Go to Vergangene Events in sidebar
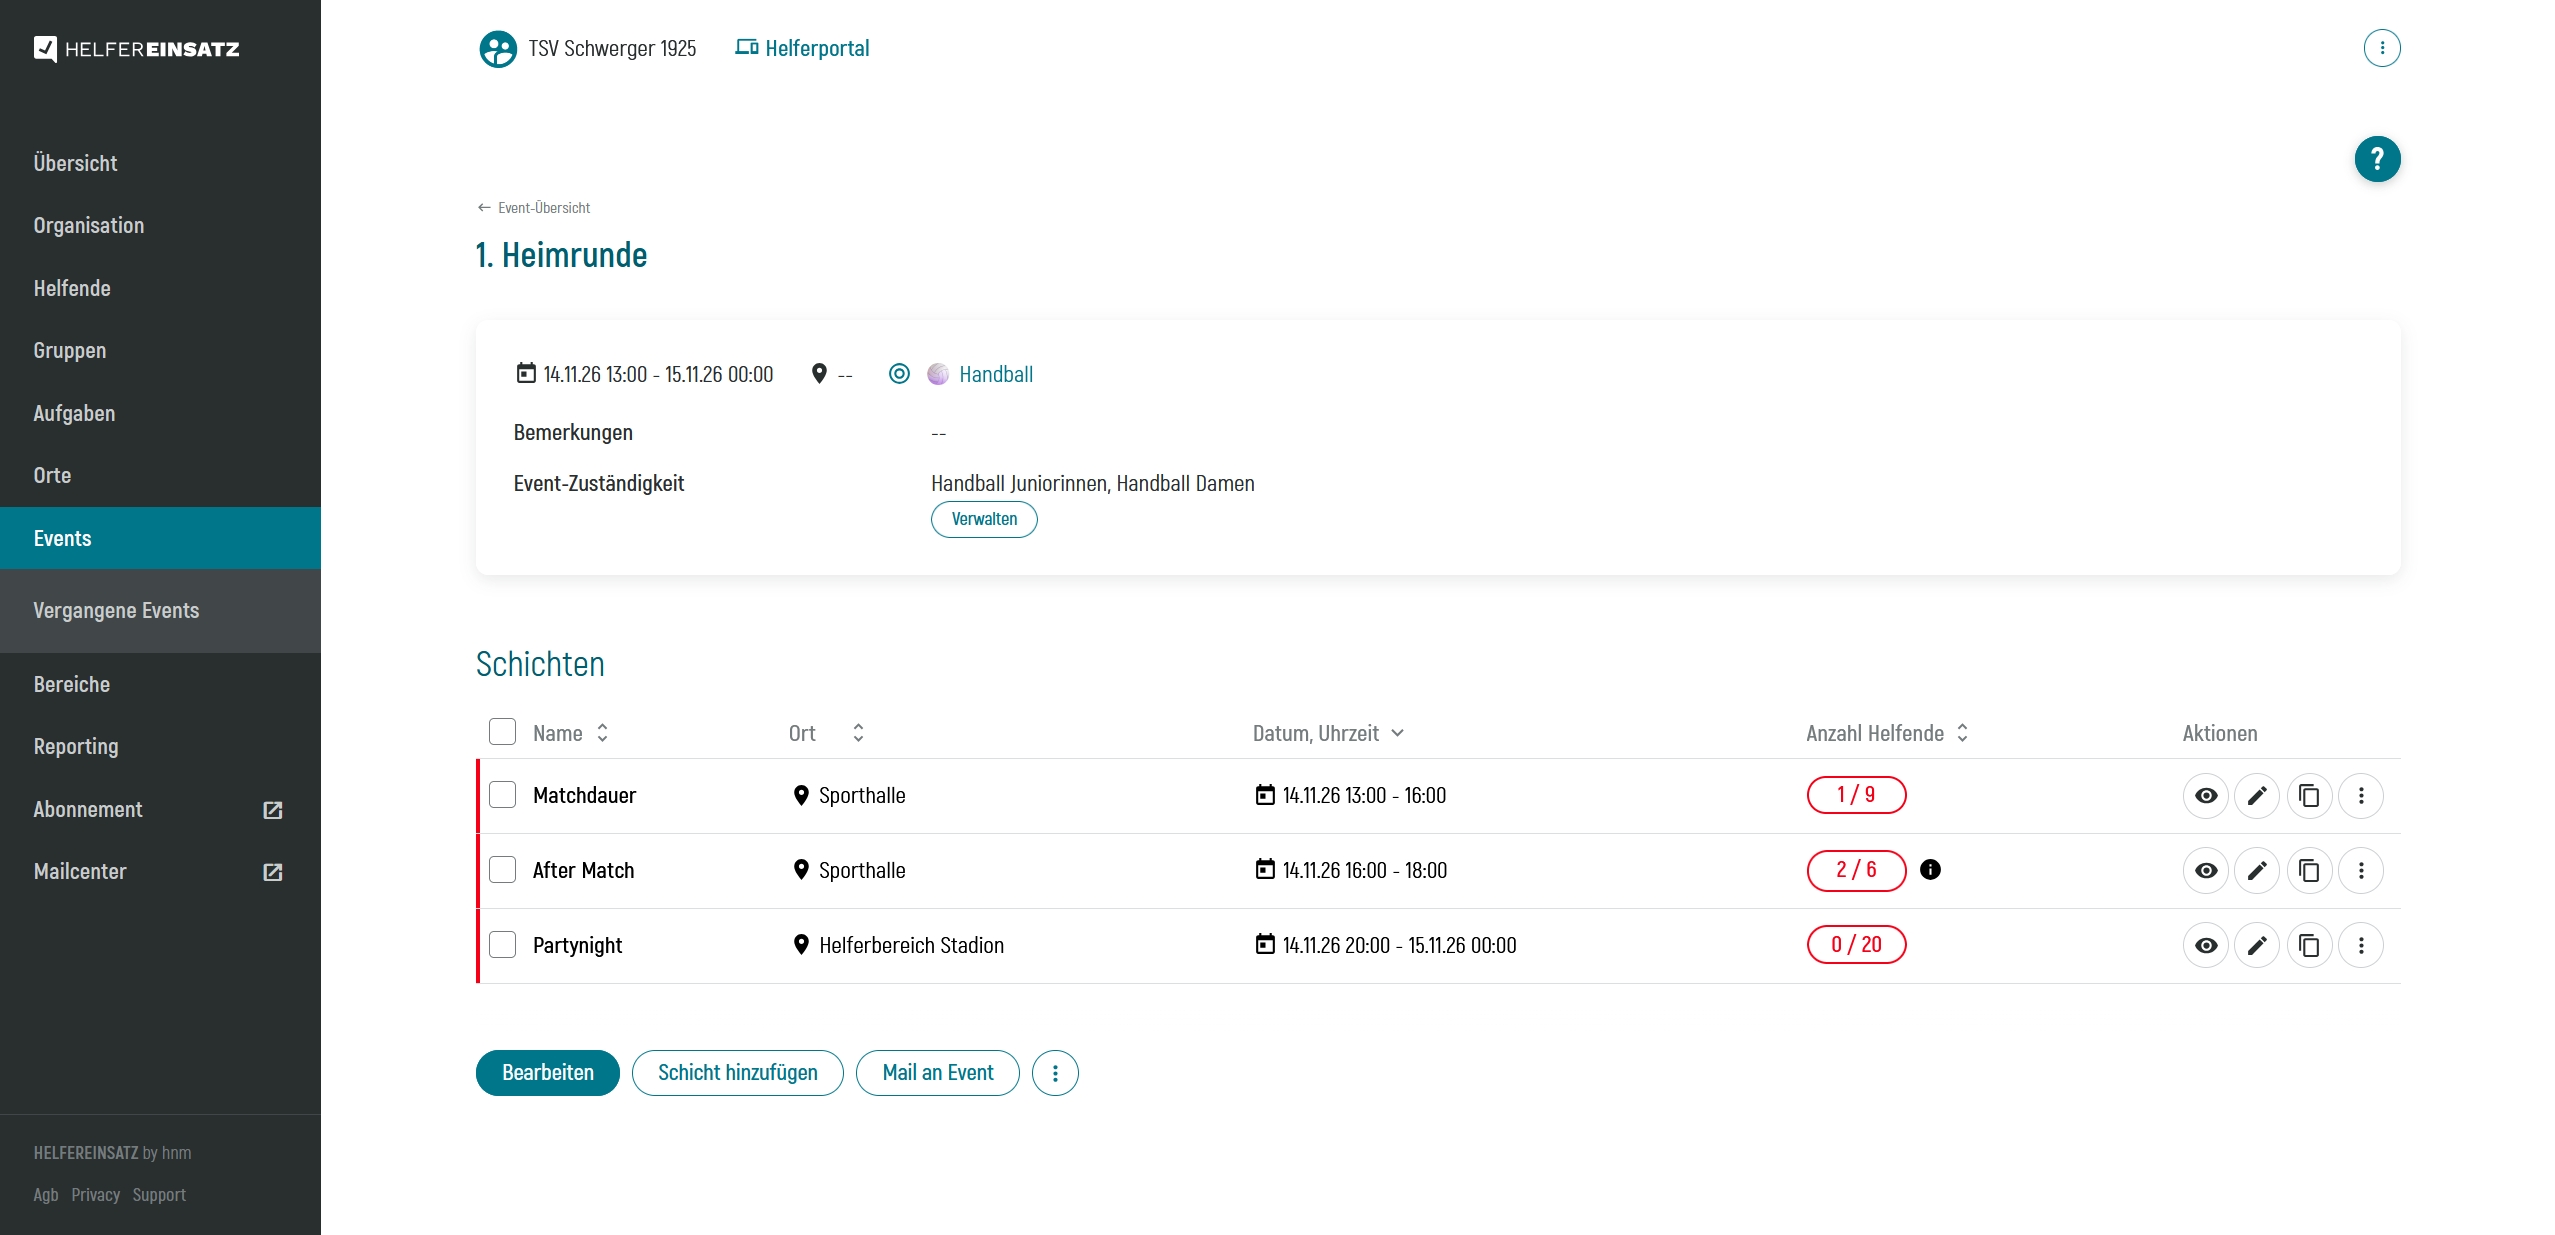 click(x=116, y=611)
